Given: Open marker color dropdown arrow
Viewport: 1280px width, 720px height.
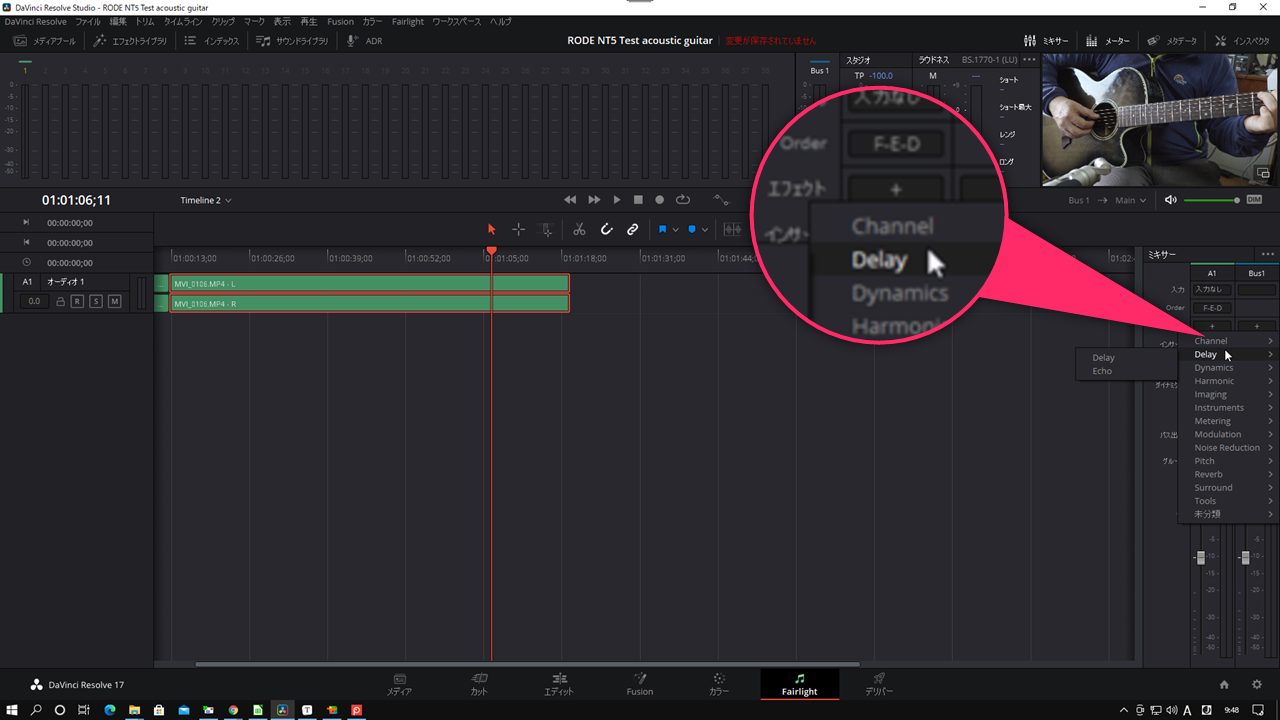Looking at the screenshot, I should coord(705,230).
